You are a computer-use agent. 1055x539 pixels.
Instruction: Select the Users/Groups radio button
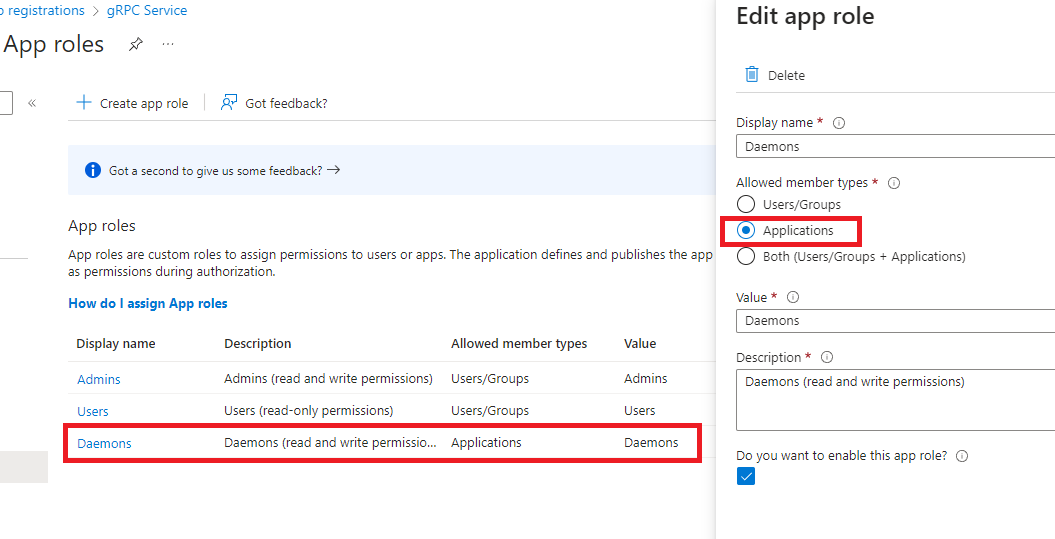coord(746,204)
